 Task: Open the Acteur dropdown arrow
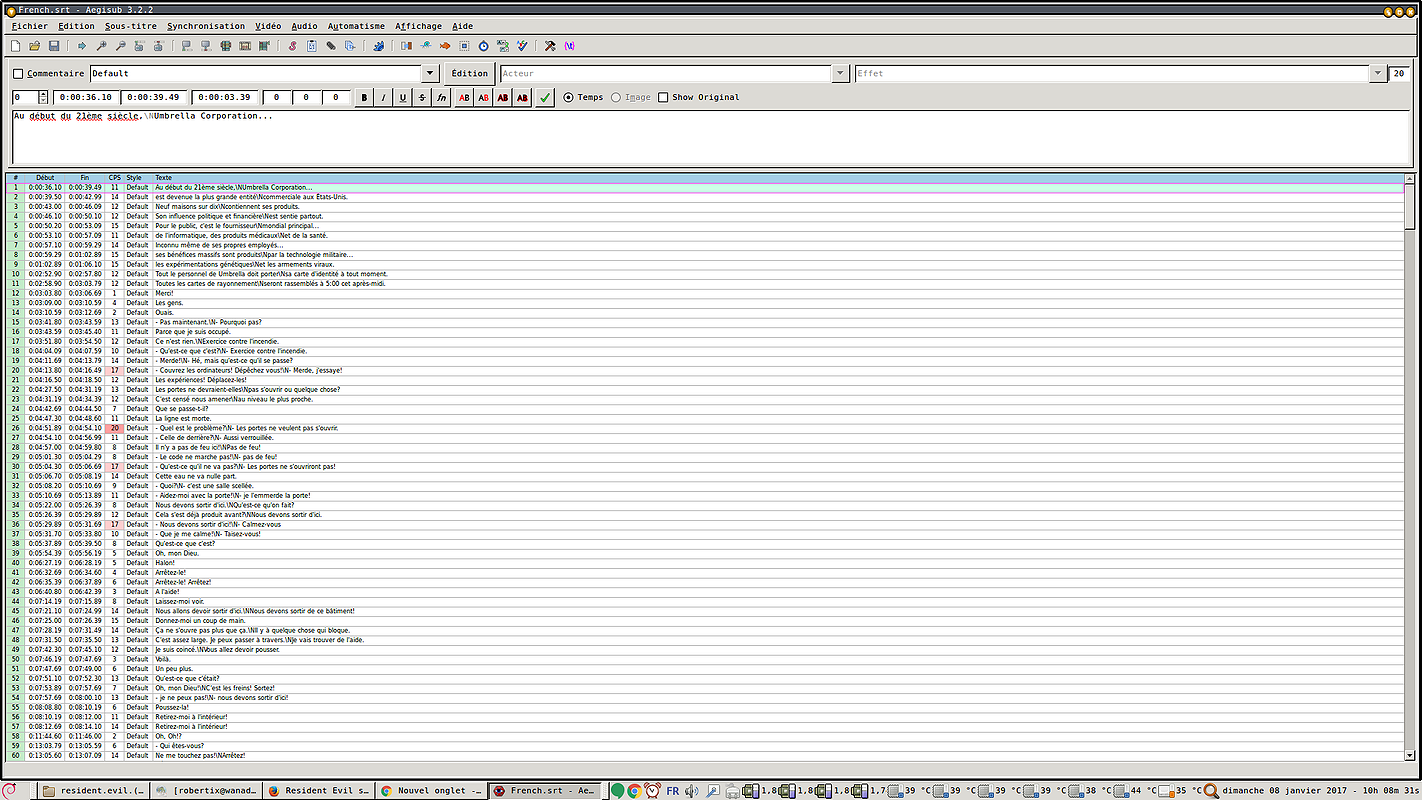pos(840,73)
